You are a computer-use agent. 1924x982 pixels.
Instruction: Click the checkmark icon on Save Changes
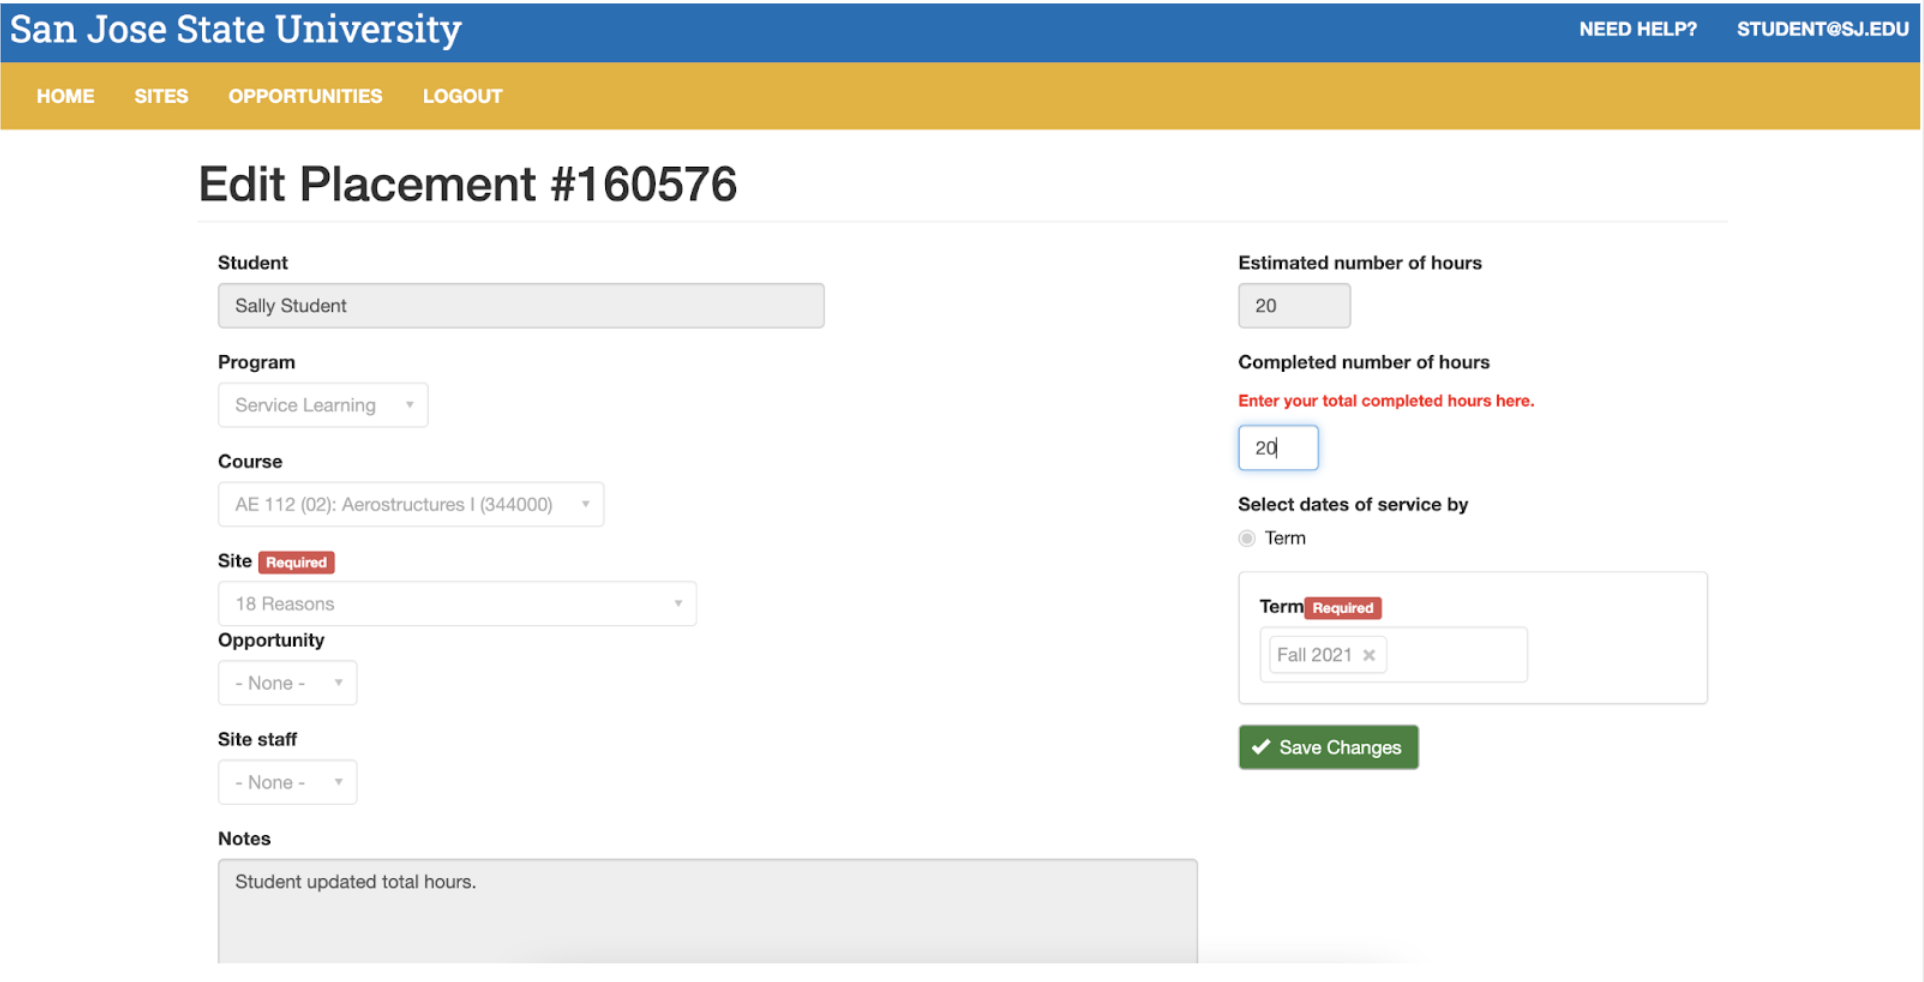(x=1261, y=747)
